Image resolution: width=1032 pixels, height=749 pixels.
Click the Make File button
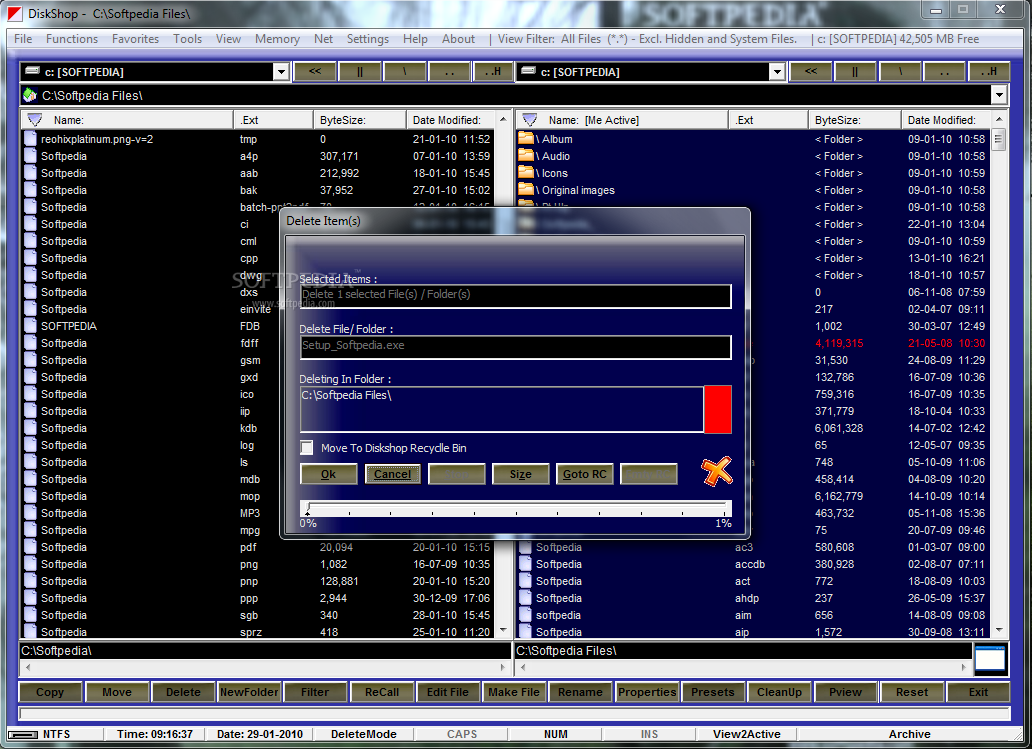(514, 692)
